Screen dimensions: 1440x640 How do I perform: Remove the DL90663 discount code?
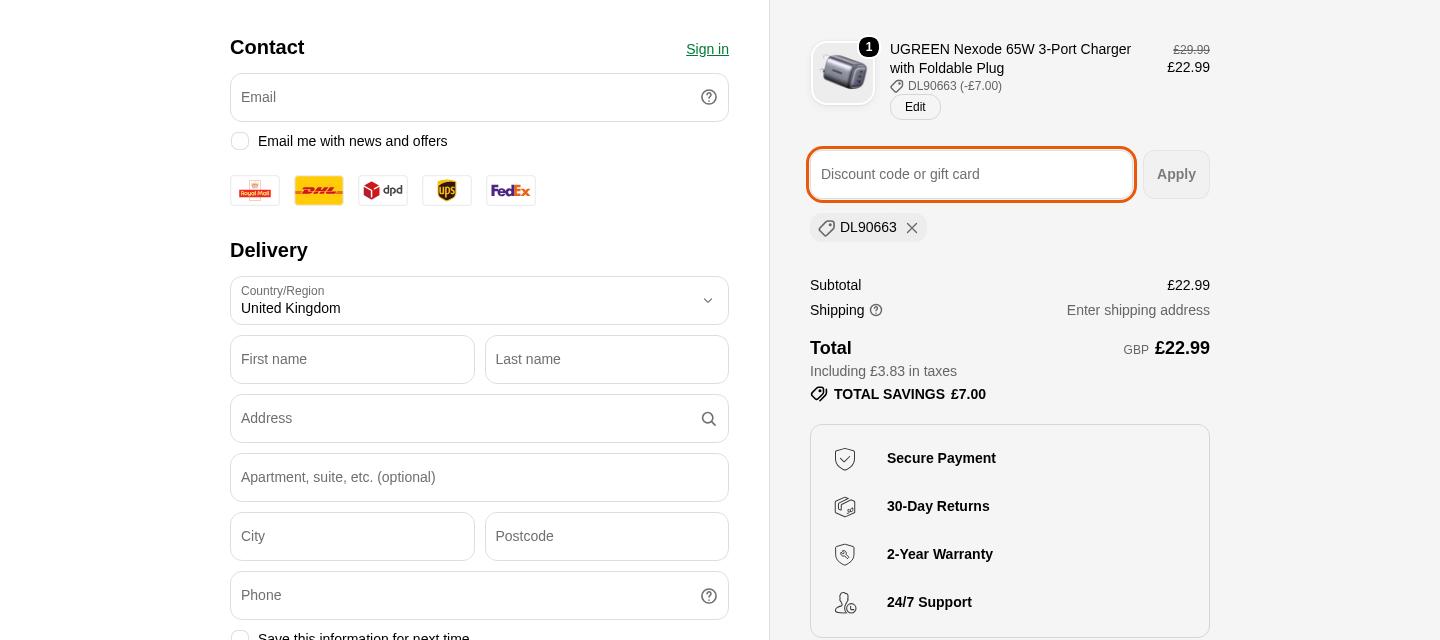click(912, 228)
